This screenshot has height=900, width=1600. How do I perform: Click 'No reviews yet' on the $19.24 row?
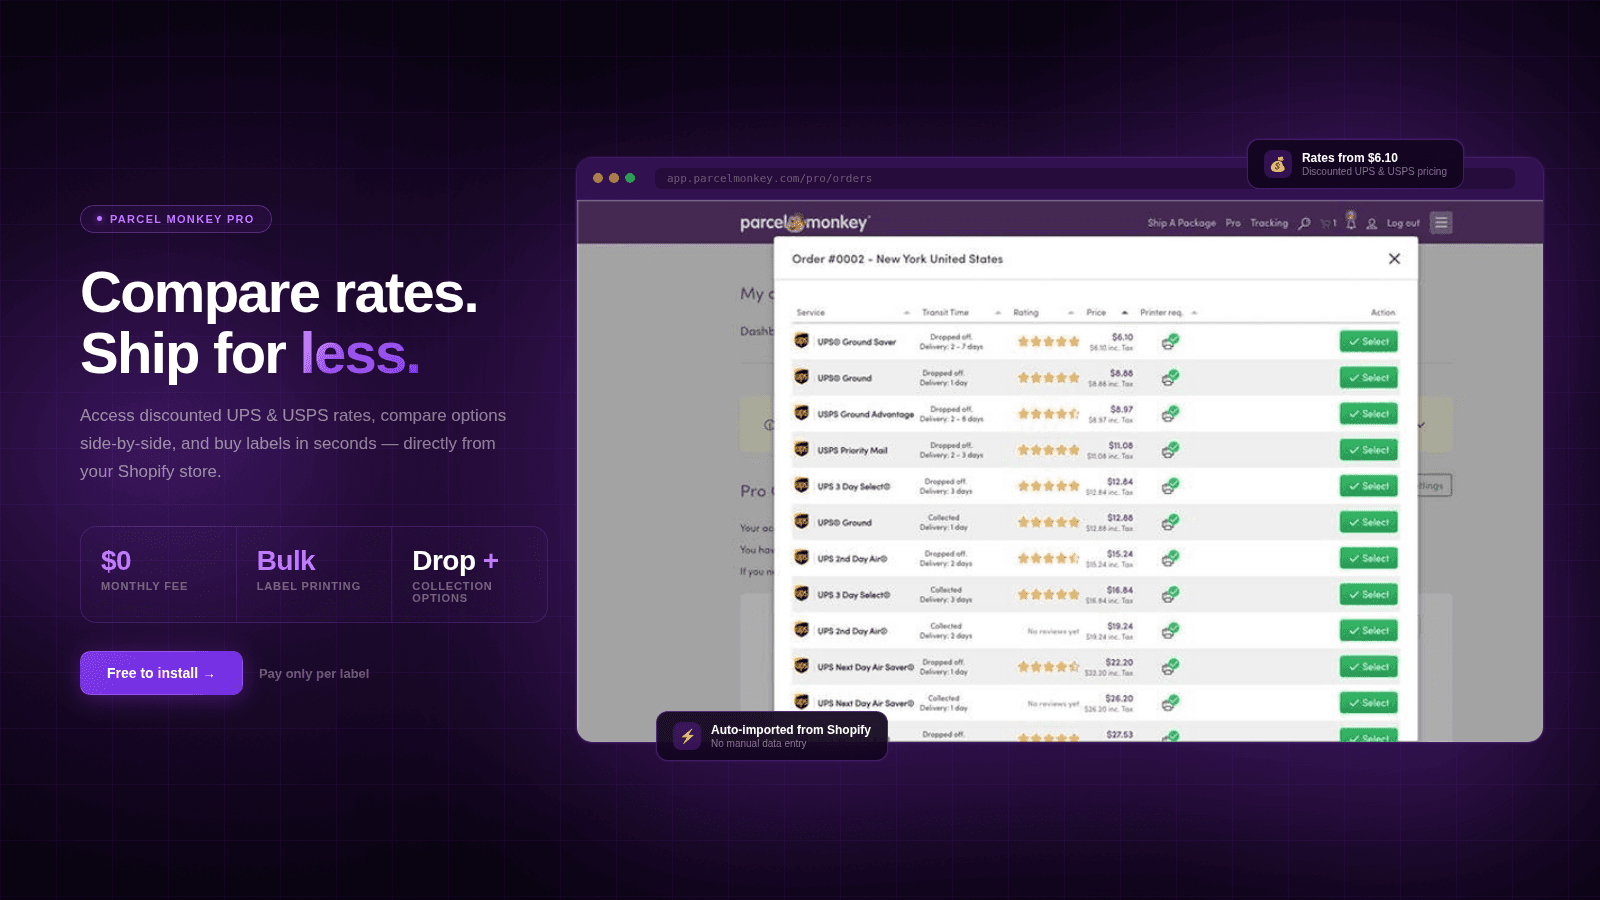[1053, 631]
